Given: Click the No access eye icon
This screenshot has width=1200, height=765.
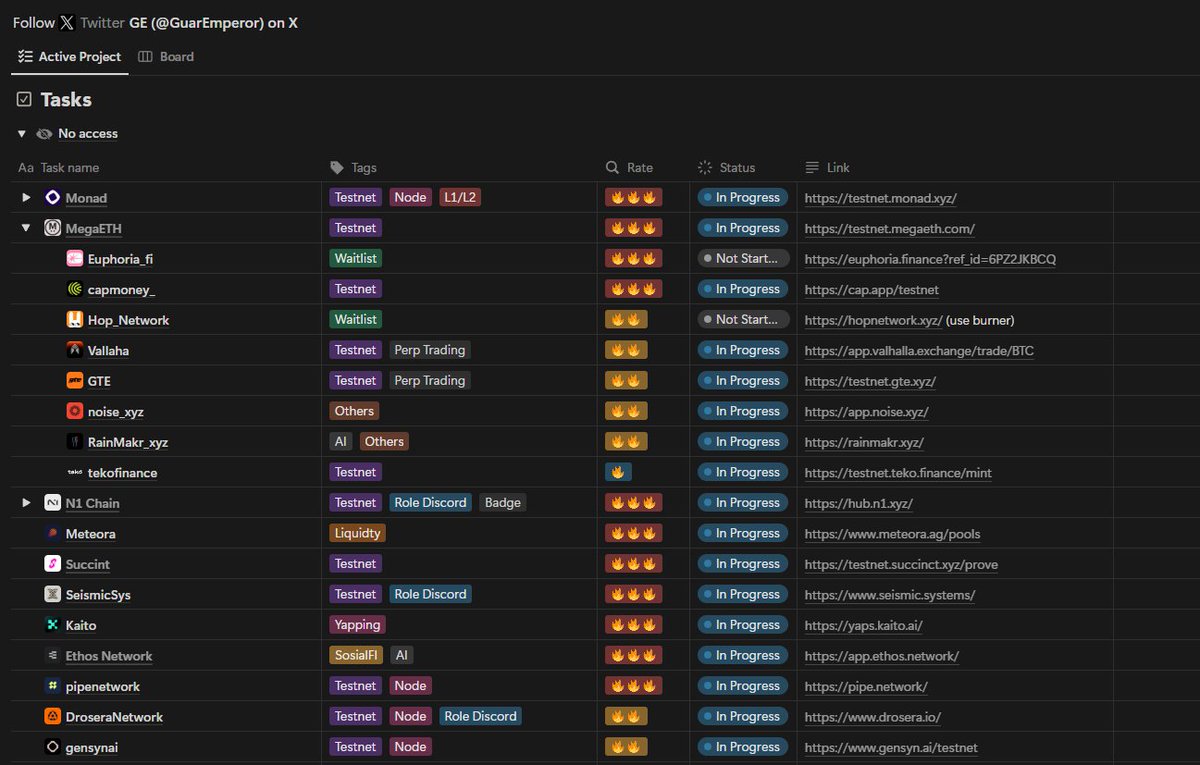Looking at the screenshot, I should pos(44,134).
